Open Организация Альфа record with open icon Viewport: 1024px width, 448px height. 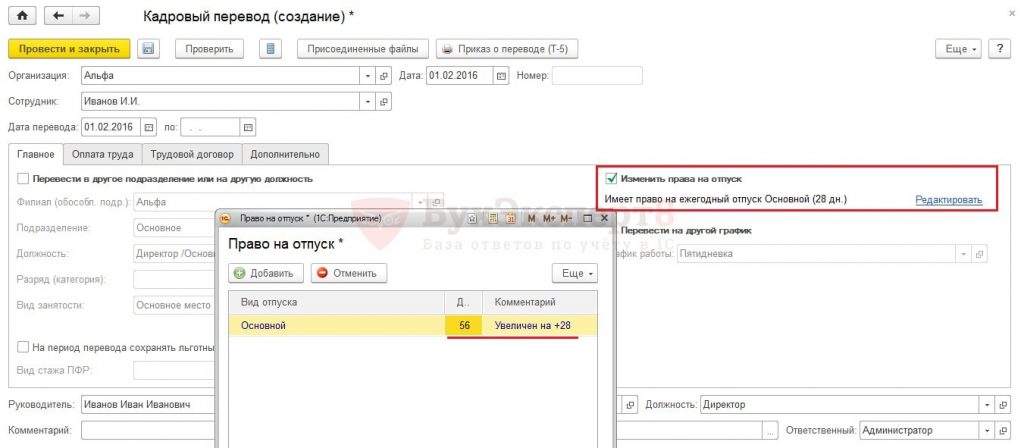tap(384, 76)
